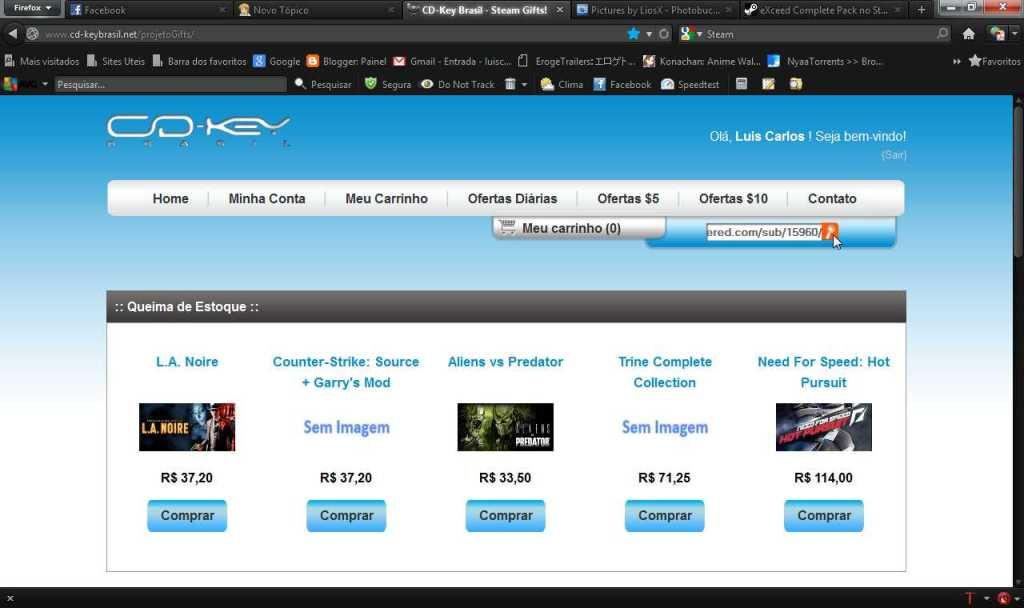
Task: Open Ofertas $10 in the site menu
Action: [x=733, y=199]
